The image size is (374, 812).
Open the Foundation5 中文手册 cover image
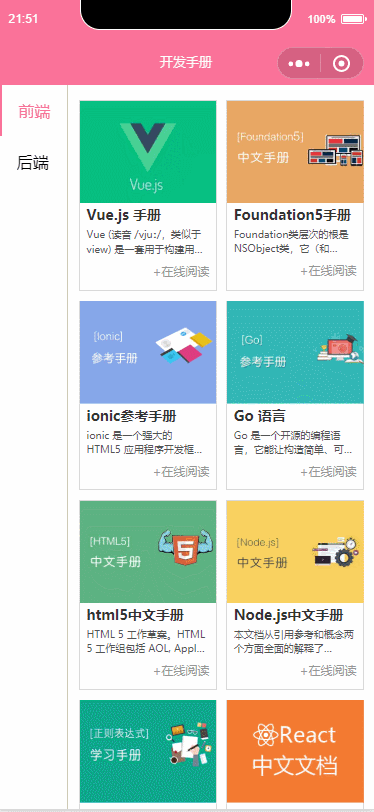pyautogui.click(x=295, y=152)
